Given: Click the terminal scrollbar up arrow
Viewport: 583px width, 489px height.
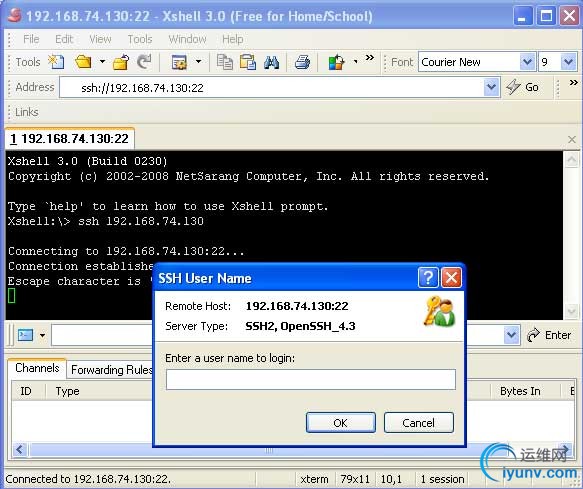Looking at the screenshot, I should click(571, 160).
